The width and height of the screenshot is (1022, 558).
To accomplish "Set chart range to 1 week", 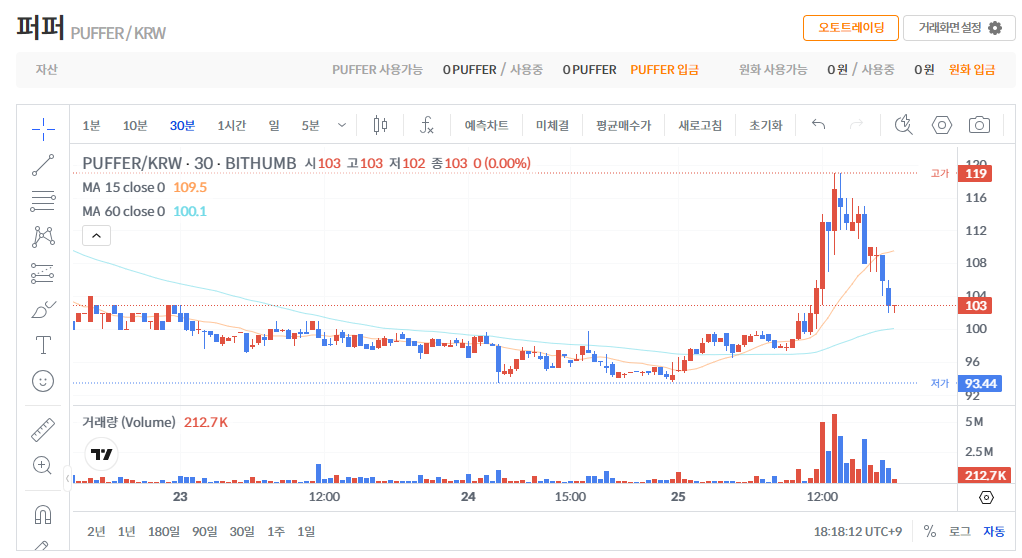I will tap(276, 531).
